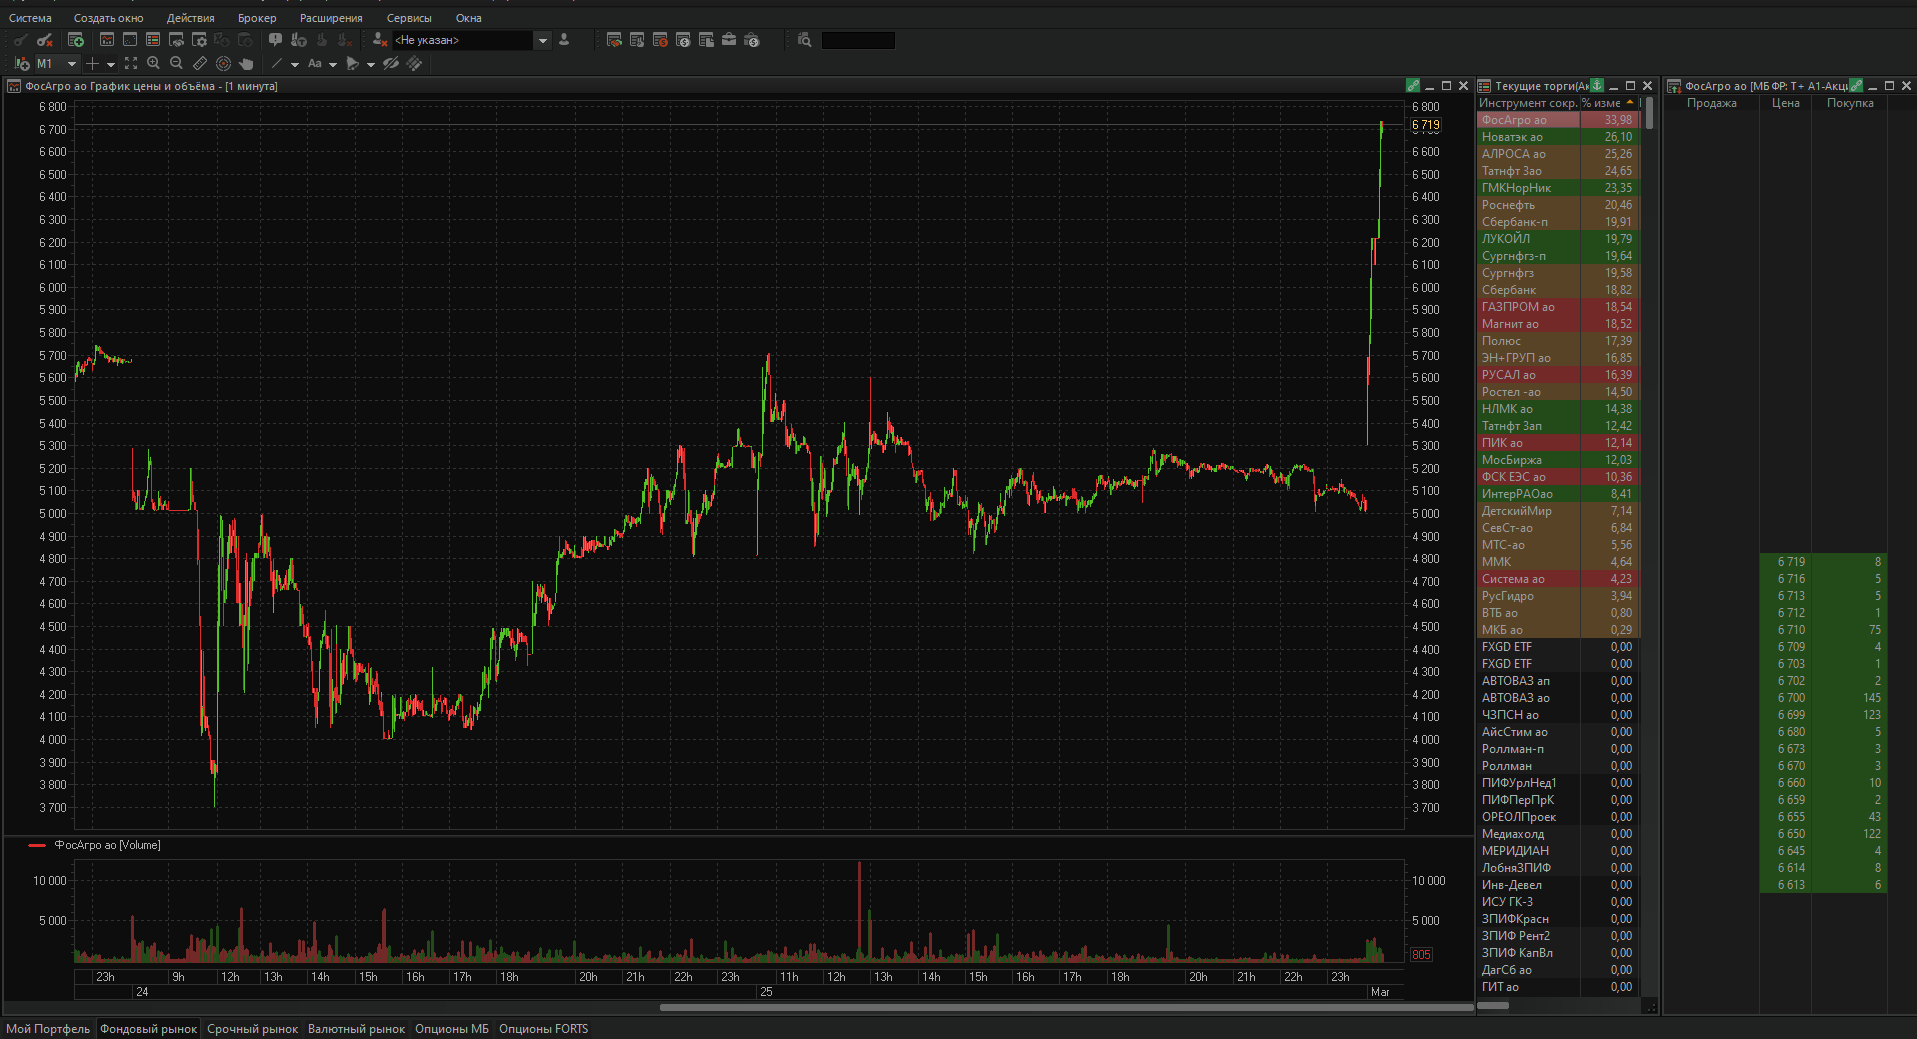Click the grid pattern chart tool icon
Viewport: 1917px width, 1039px height.
click(x=414, y=63)
